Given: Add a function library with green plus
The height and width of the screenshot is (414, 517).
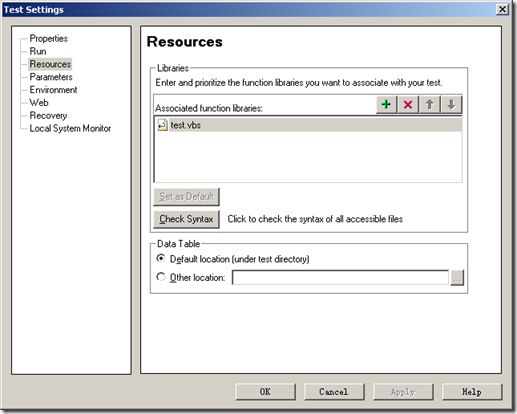Looking at the screenshot, I should tap(386, 105).
